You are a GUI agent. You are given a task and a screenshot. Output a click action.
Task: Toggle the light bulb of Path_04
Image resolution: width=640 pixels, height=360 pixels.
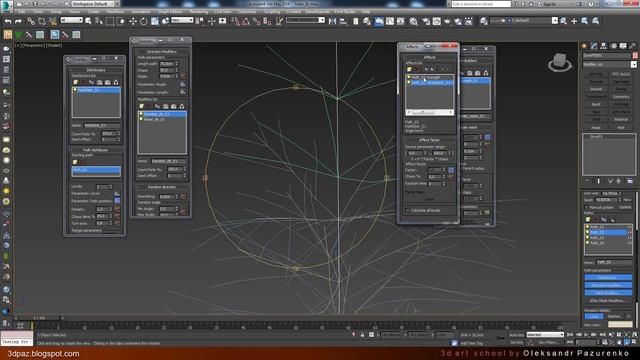tap(588, 243)
